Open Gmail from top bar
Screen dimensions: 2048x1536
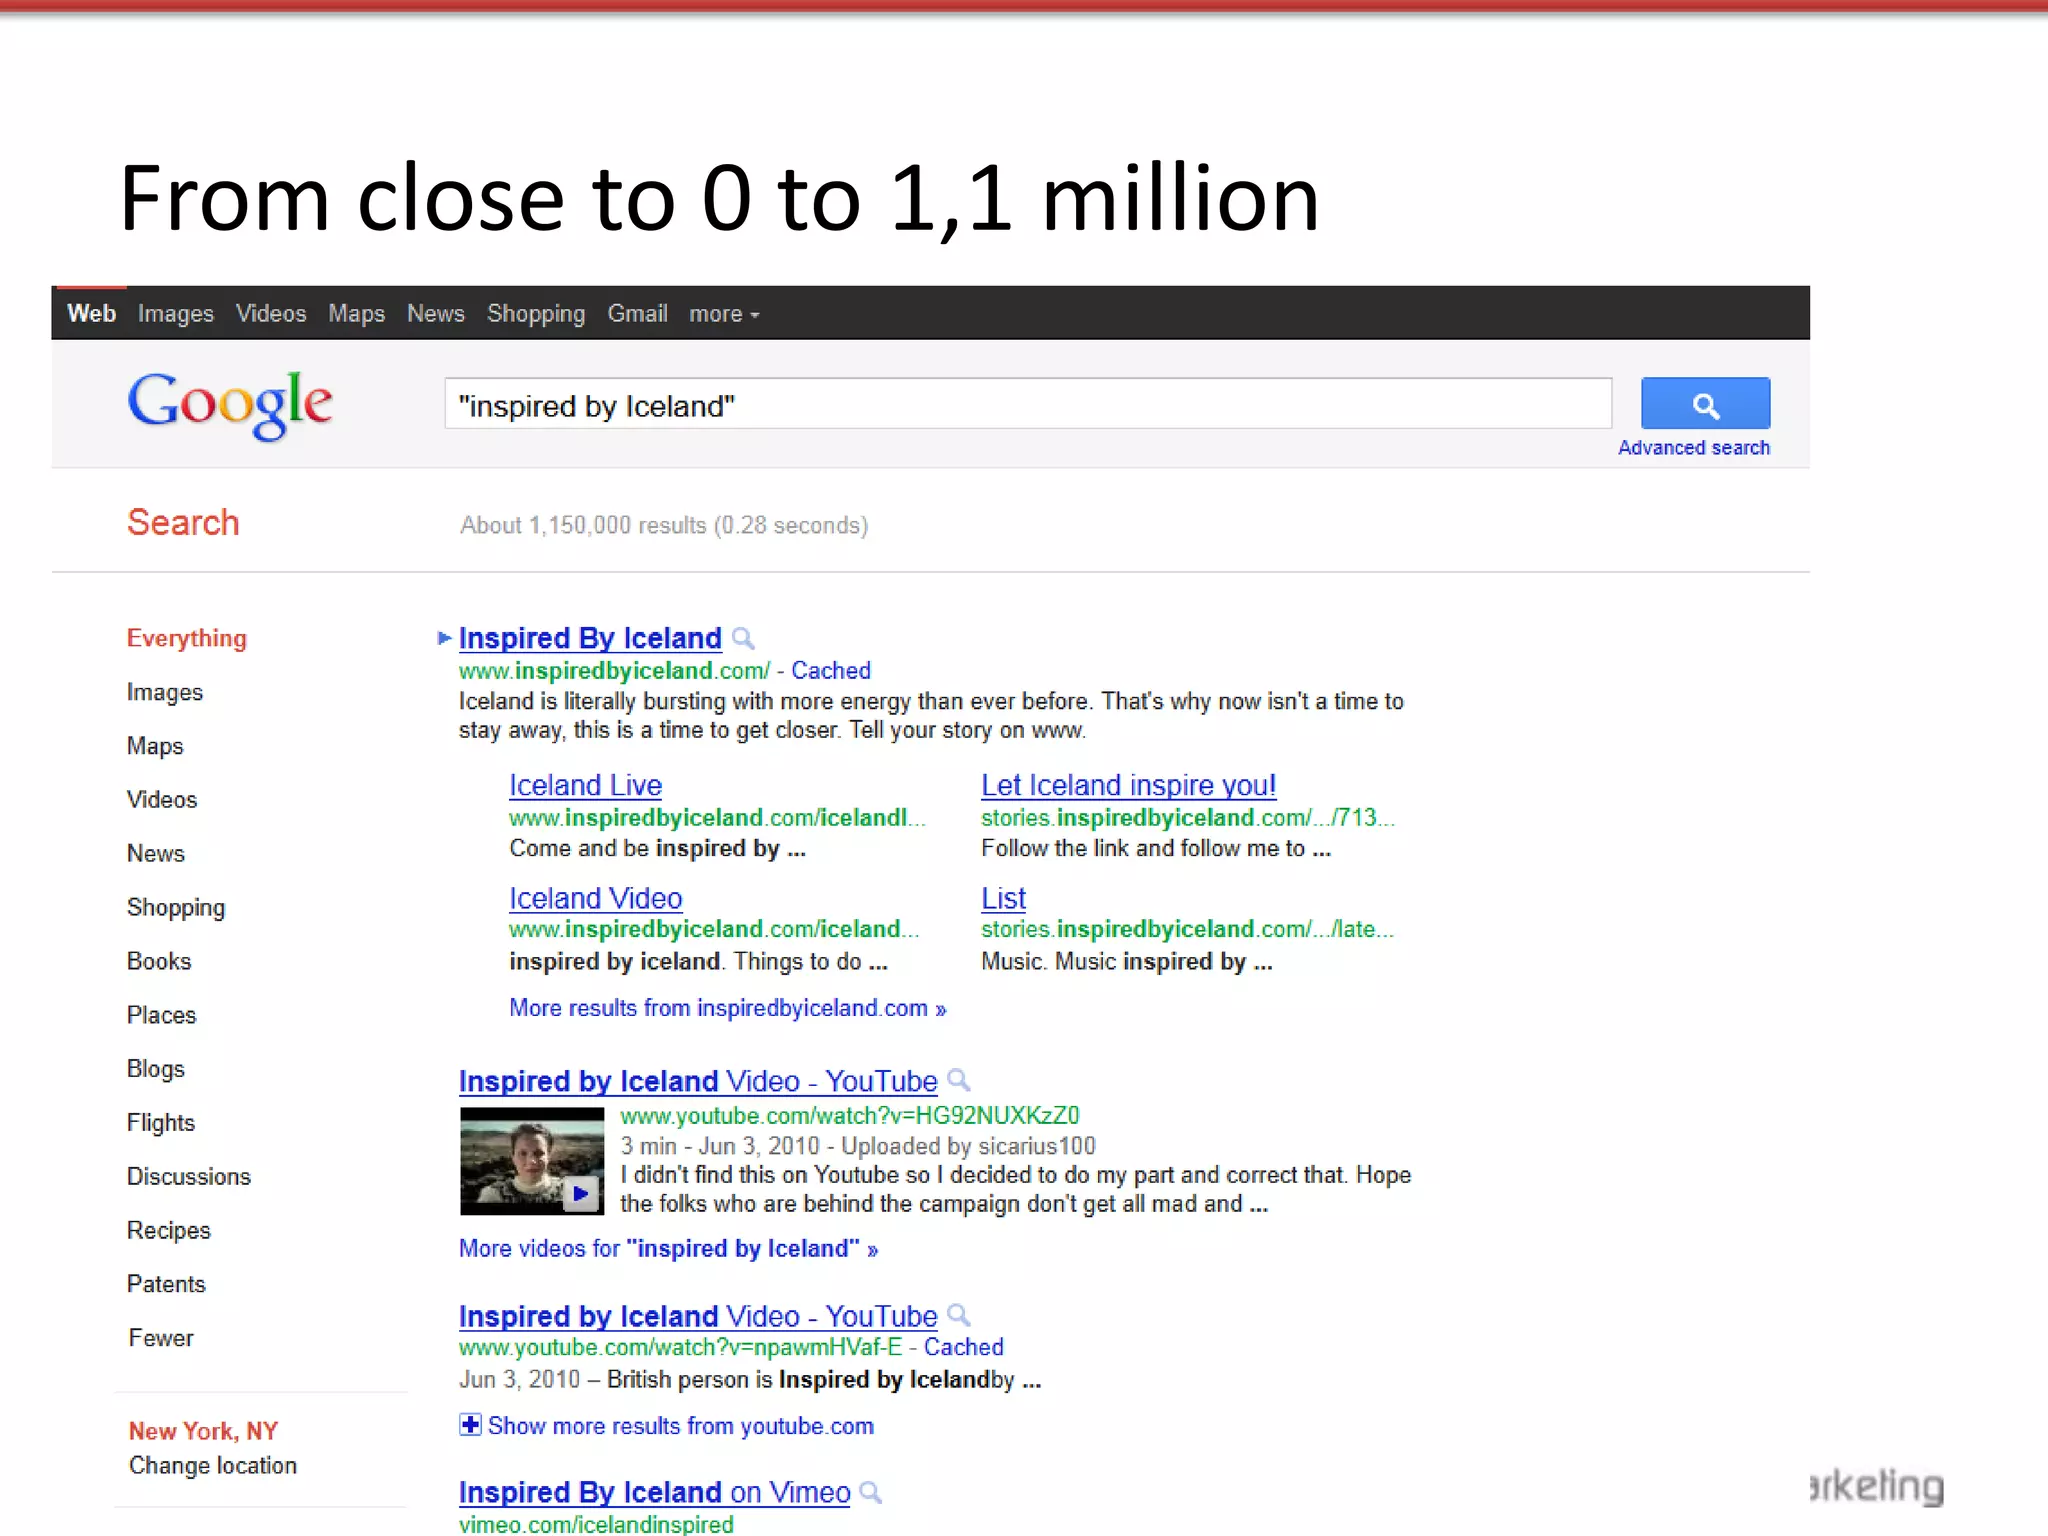coord(637,314)
